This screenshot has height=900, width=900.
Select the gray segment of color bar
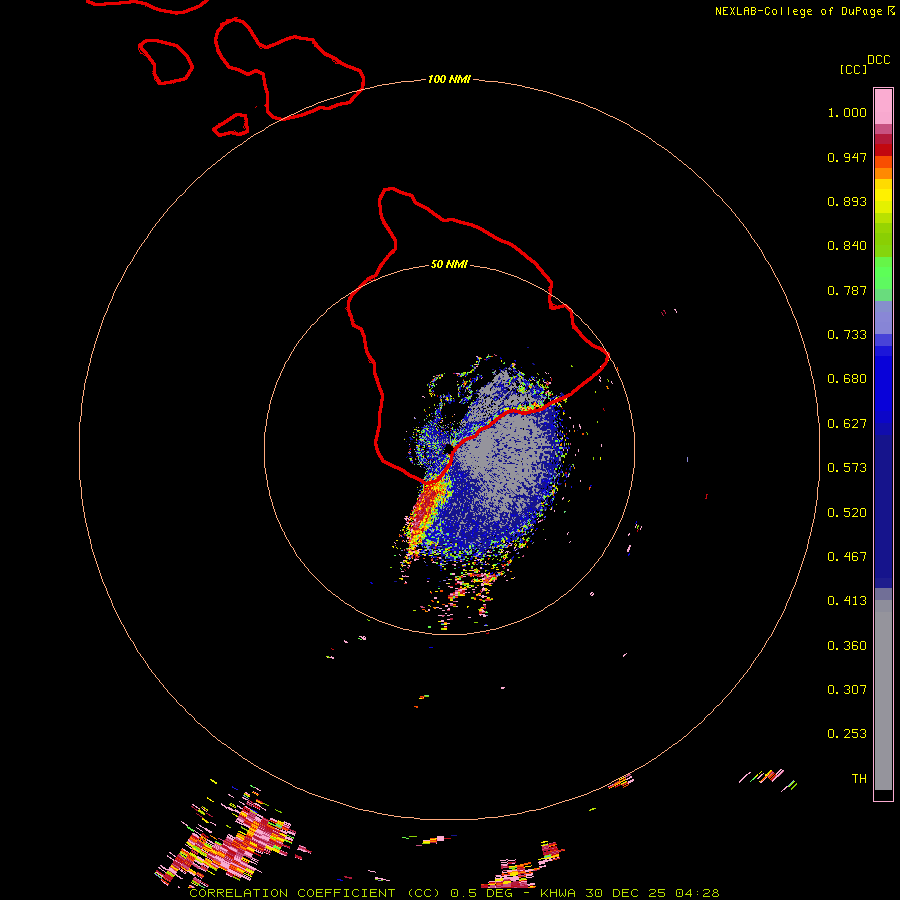(883, 695)
